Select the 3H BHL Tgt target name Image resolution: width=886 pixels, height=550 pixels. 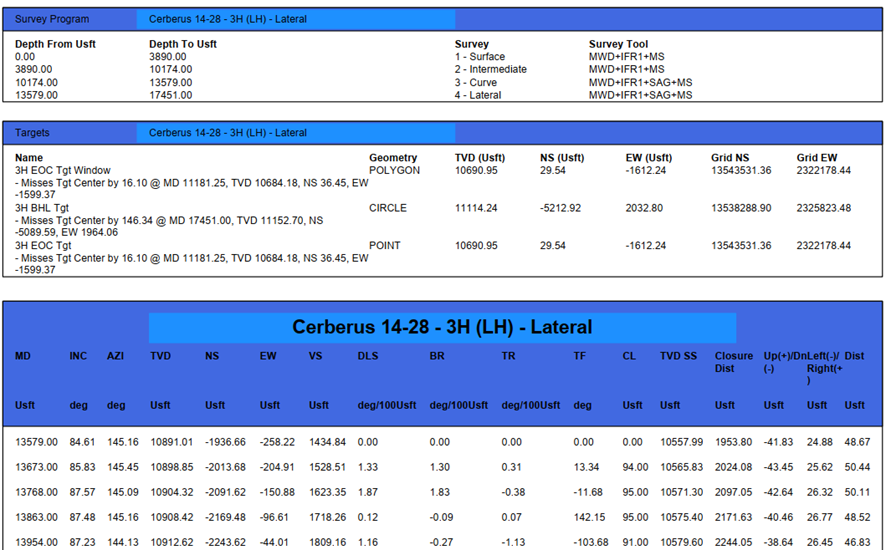point(42,208)
